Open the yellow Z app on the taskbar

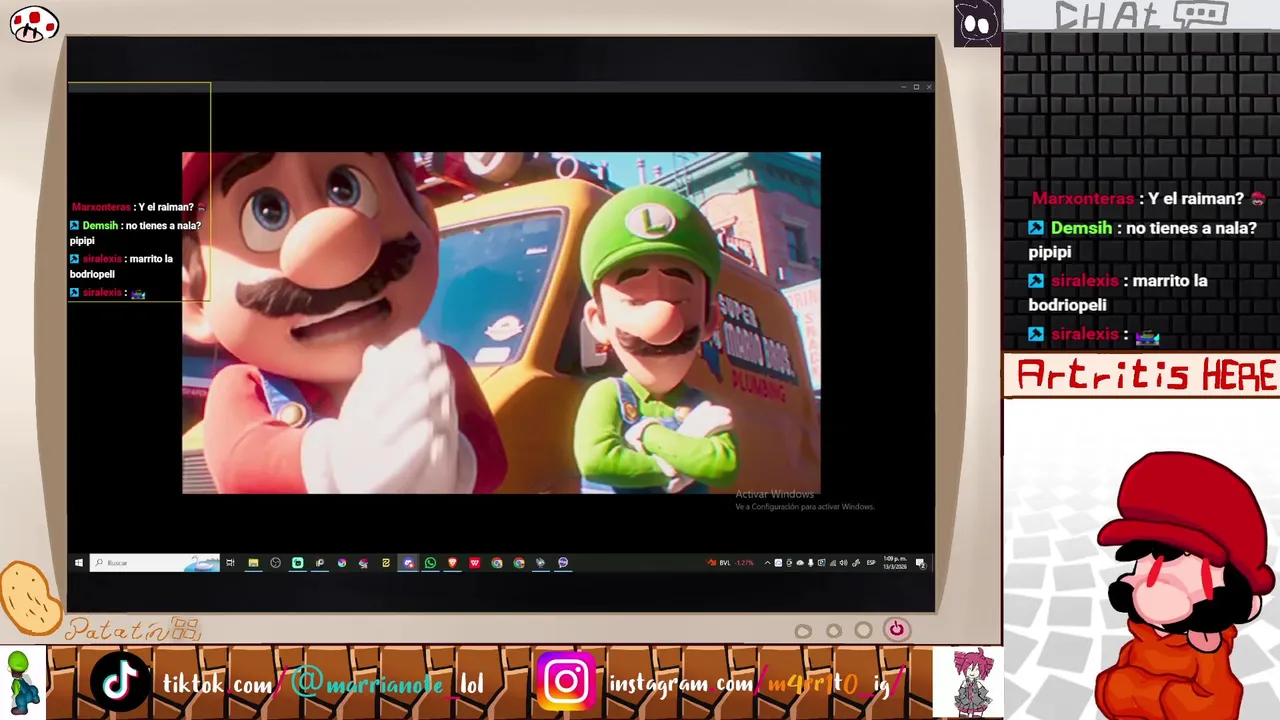(x=385, y=563)
